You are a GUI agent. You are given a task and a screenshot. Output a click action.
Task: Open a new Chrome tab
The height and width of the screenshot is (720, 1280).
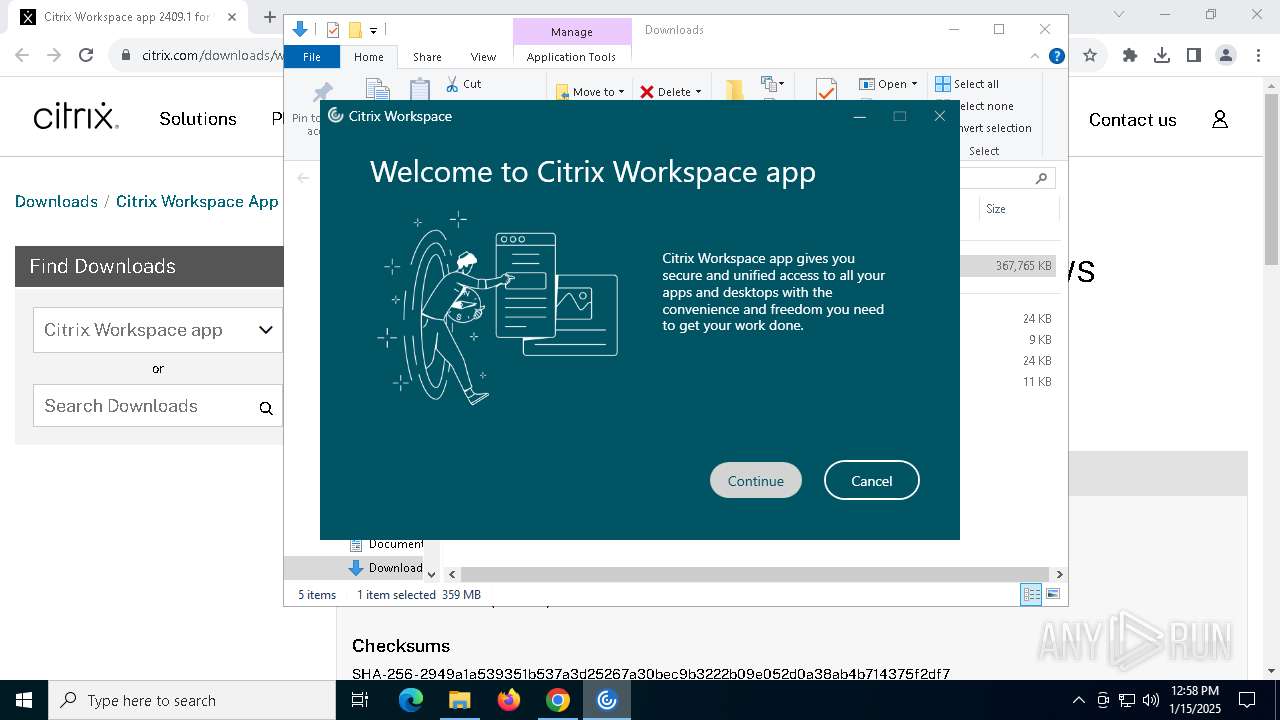[x=269, y=17]
